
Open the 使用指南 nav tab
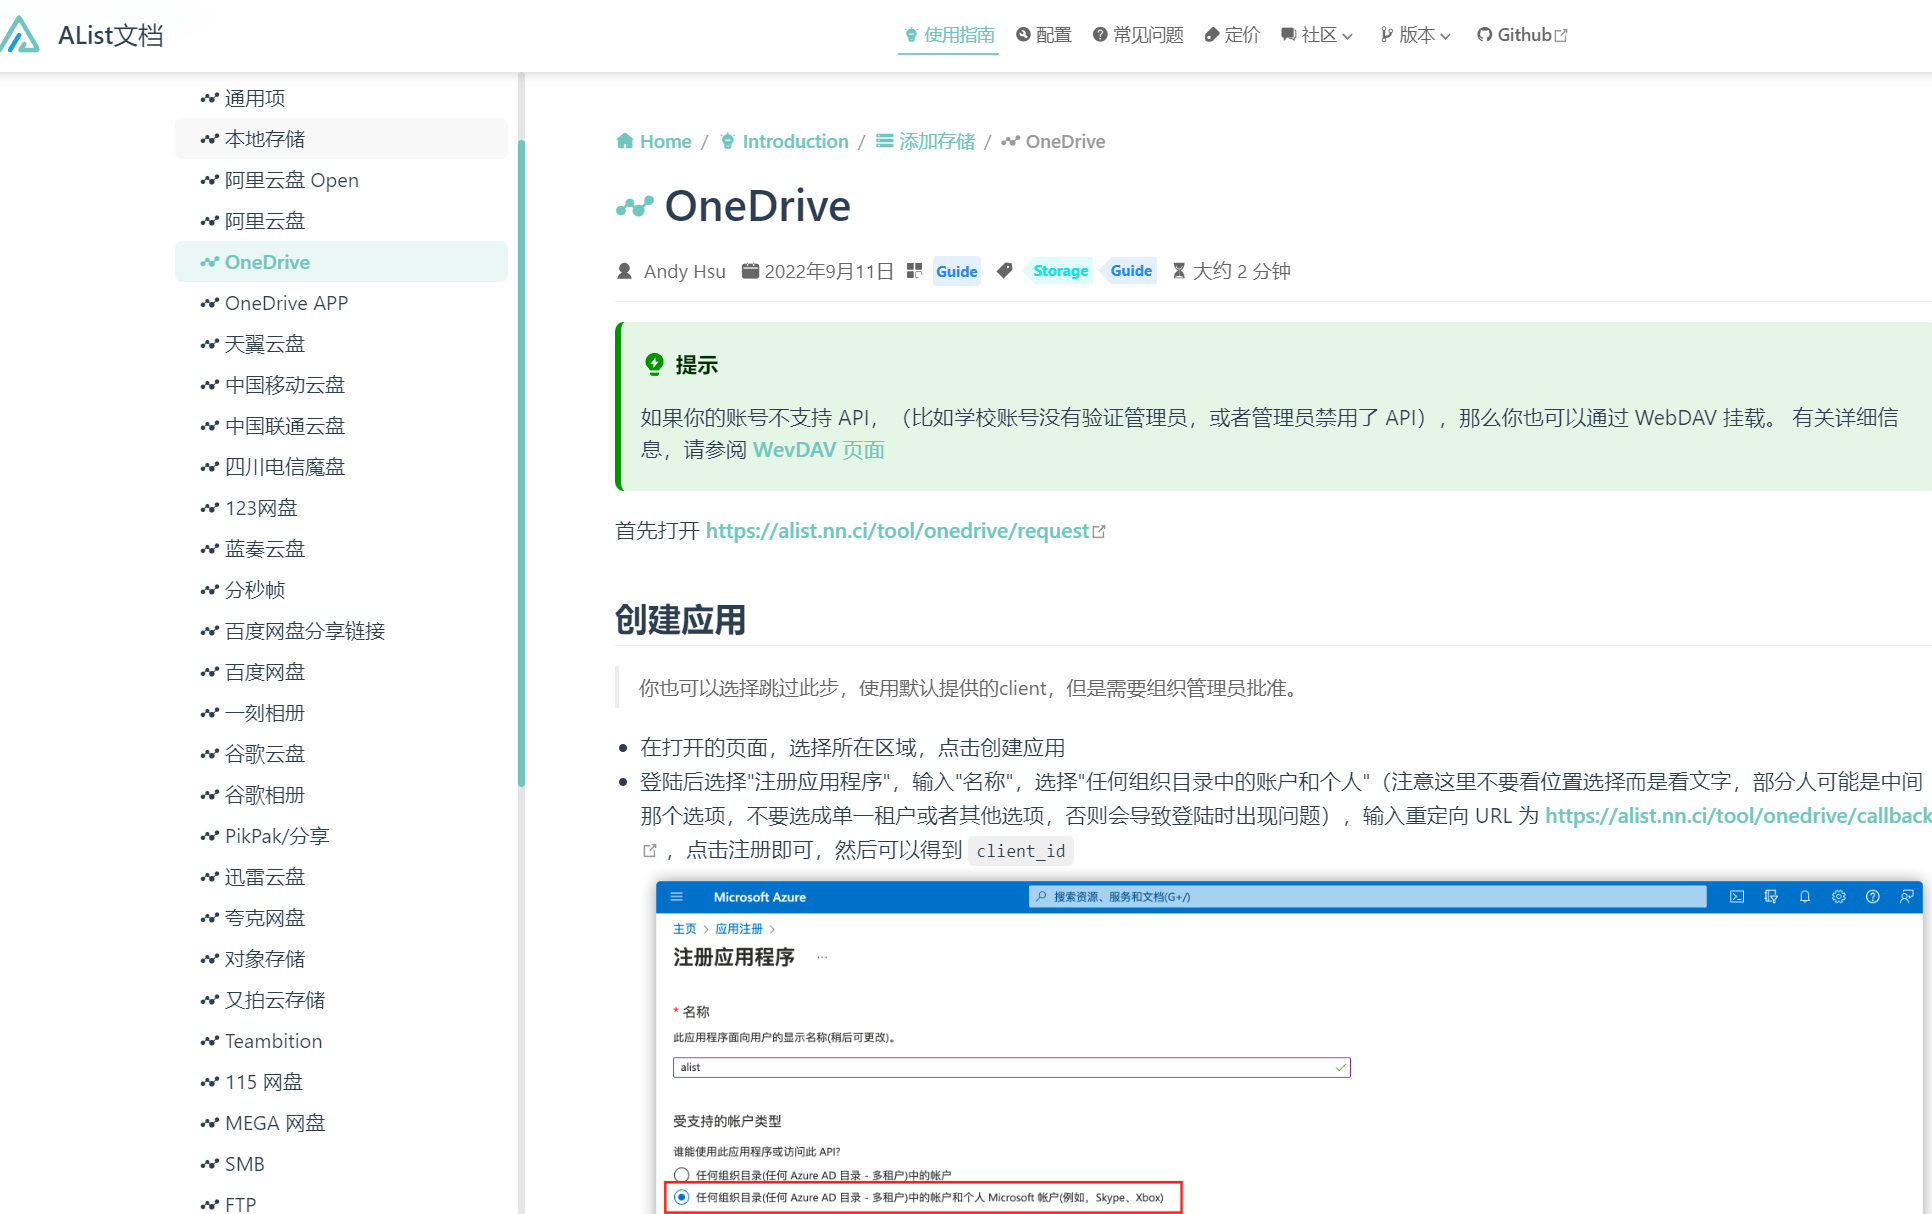tap(948, 35)
